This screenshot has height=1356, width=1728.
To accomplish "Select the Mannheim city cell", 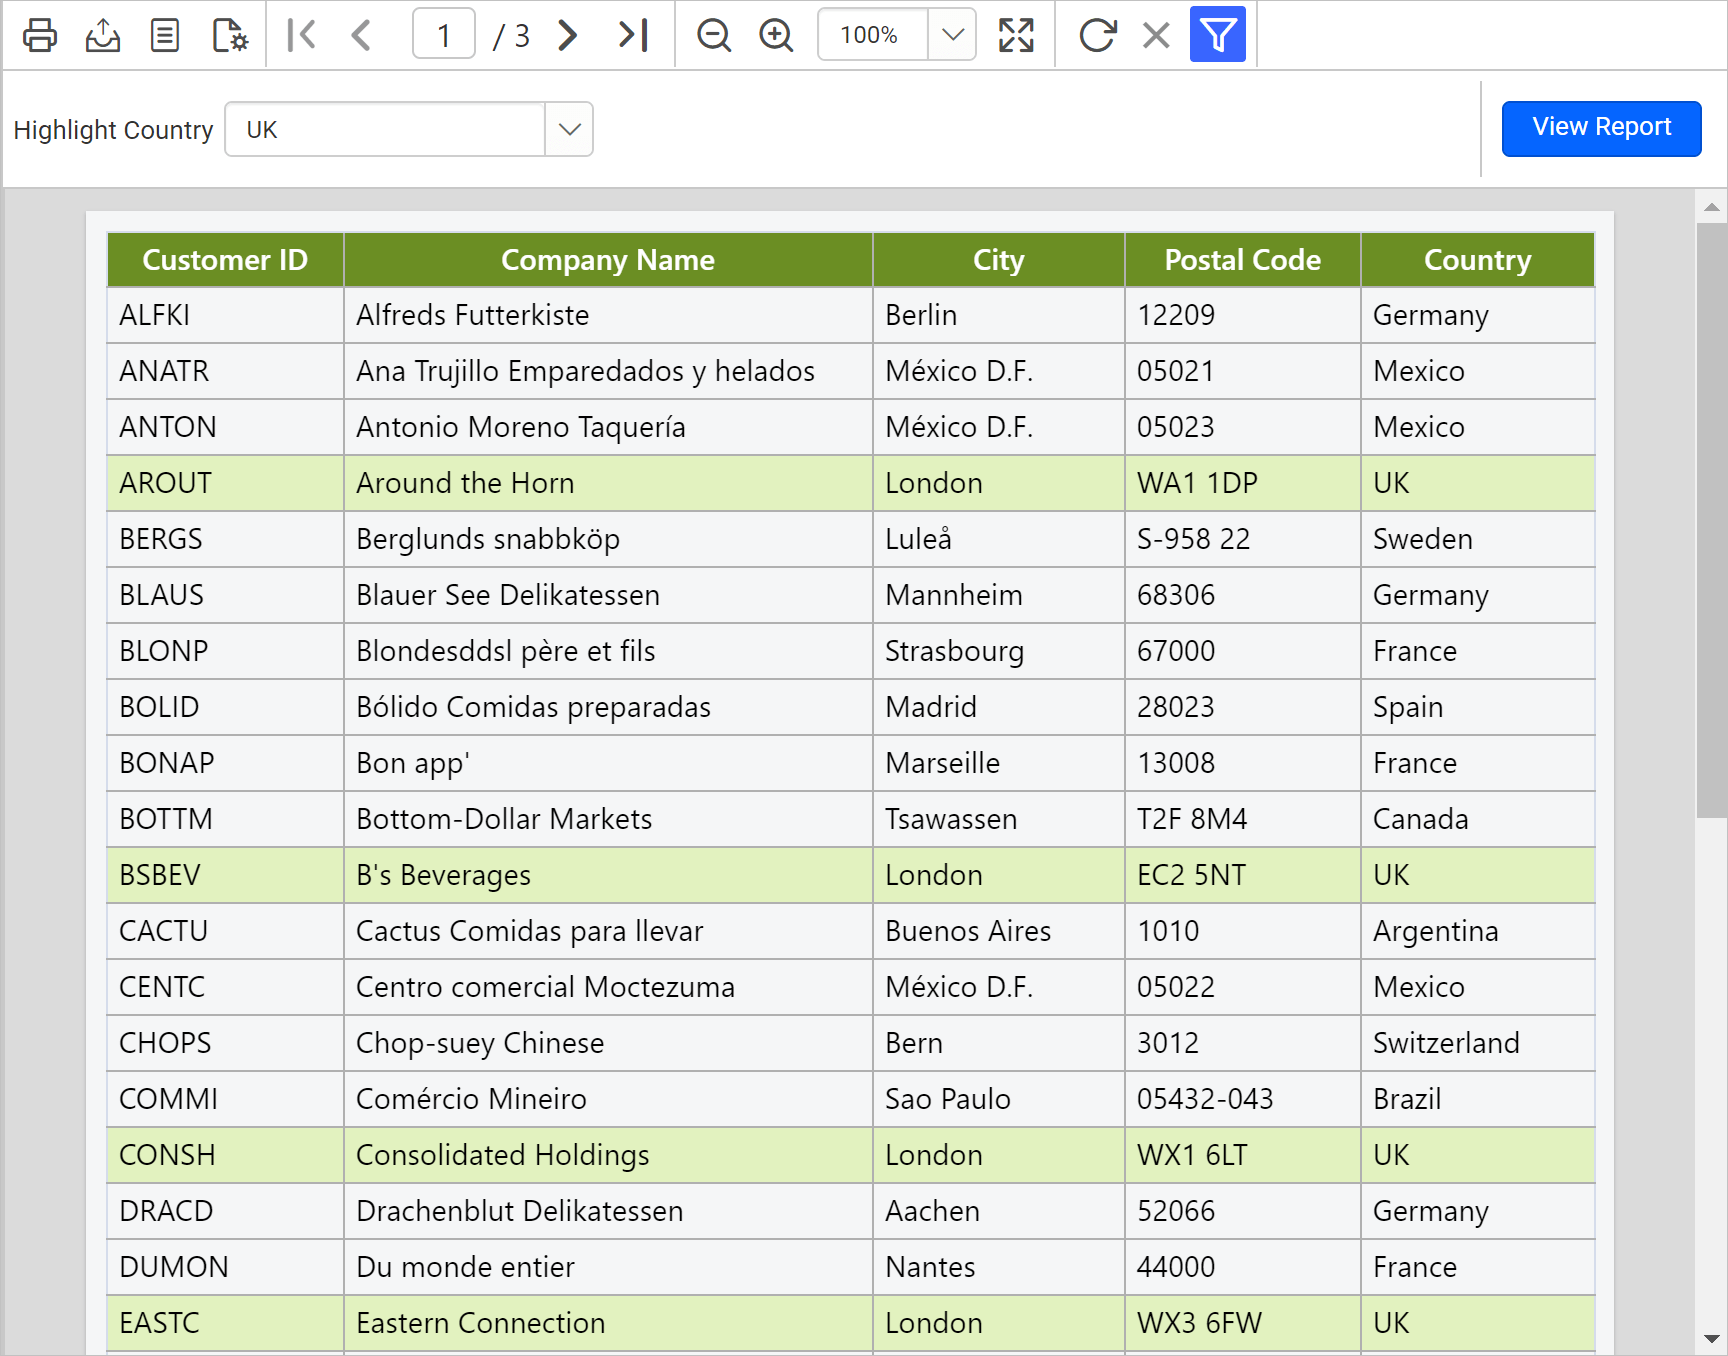I will (999, 595).
